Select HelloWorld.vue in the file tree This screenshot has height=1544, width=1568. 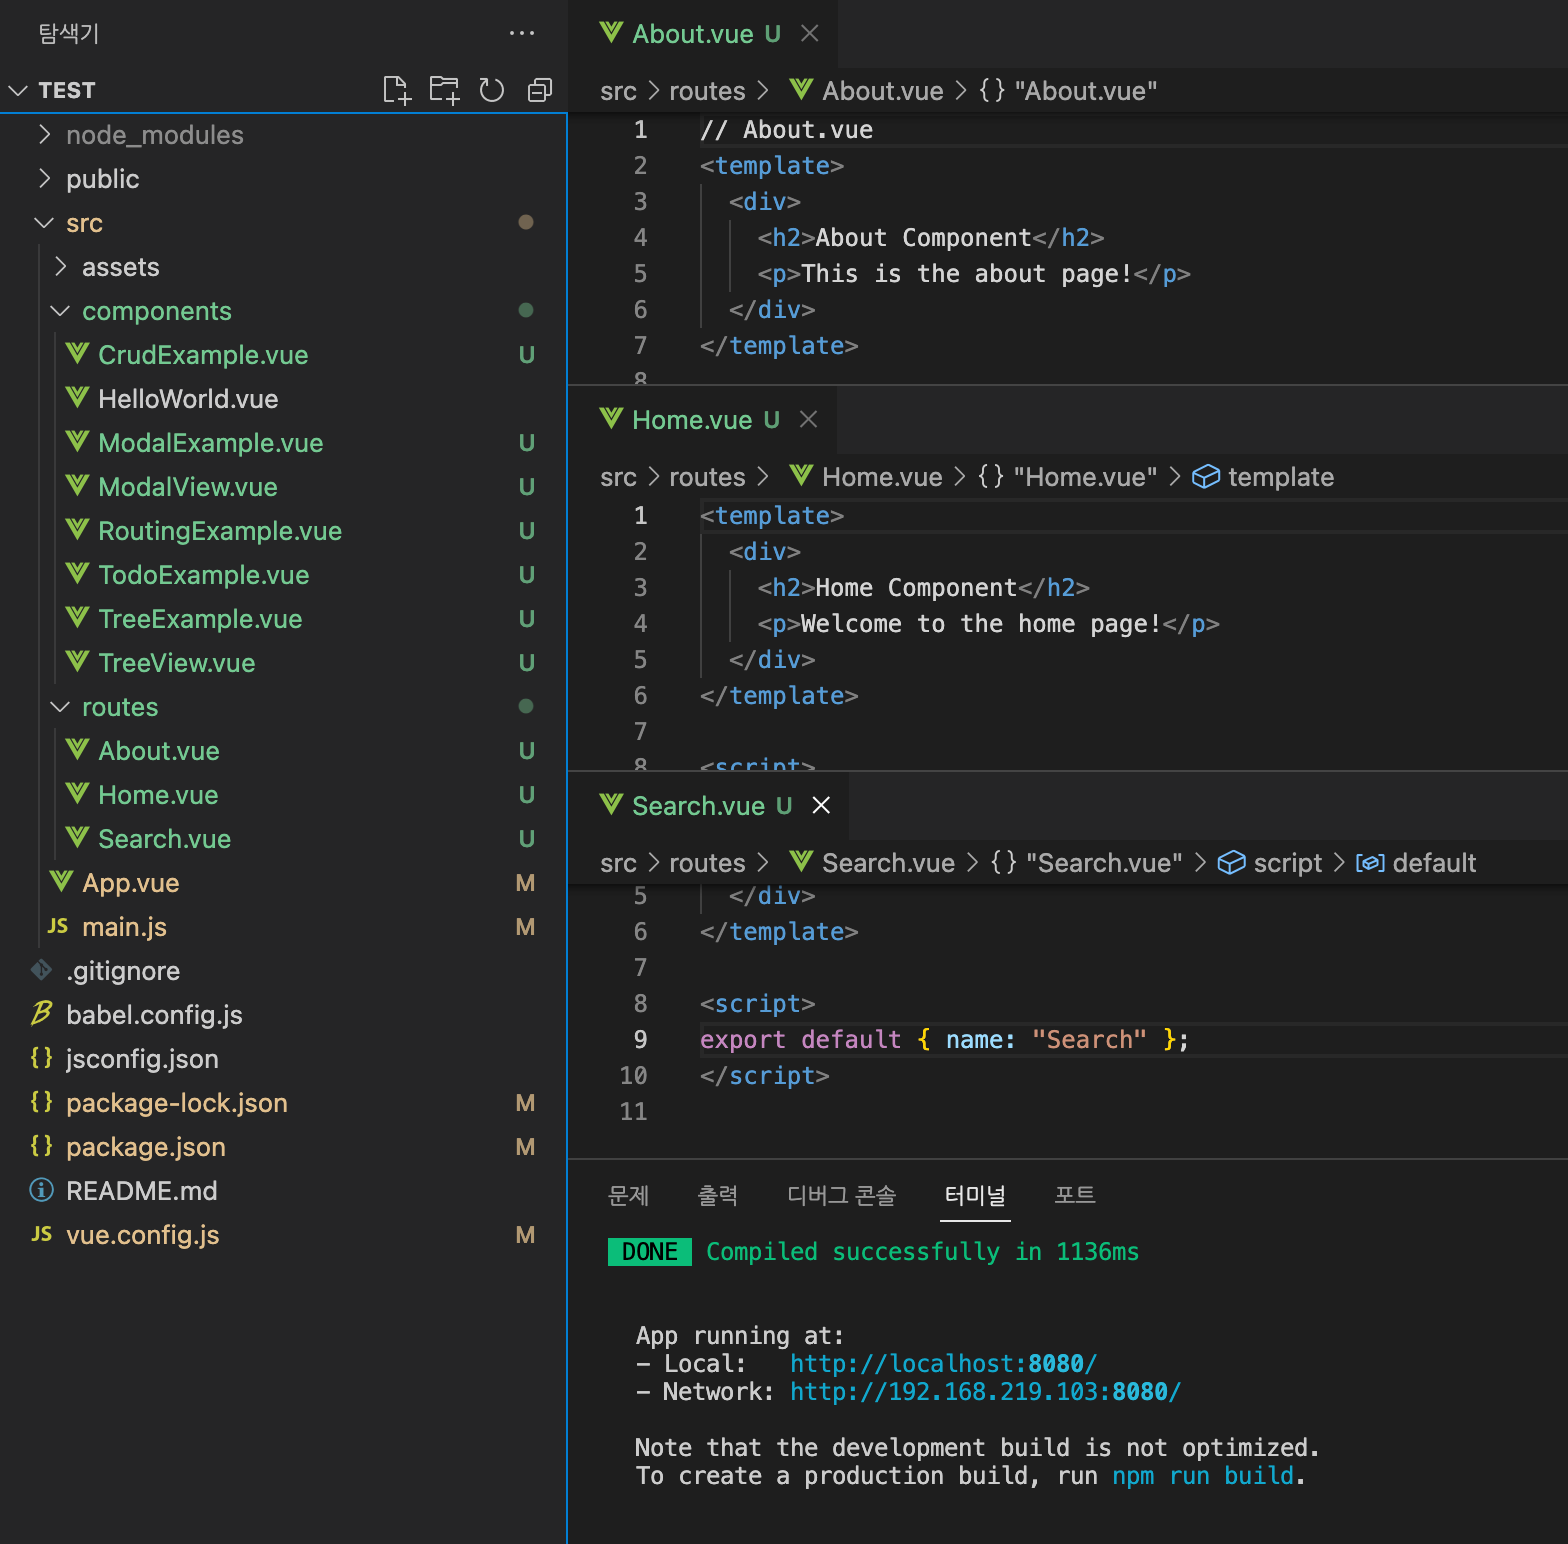point(284,398)
